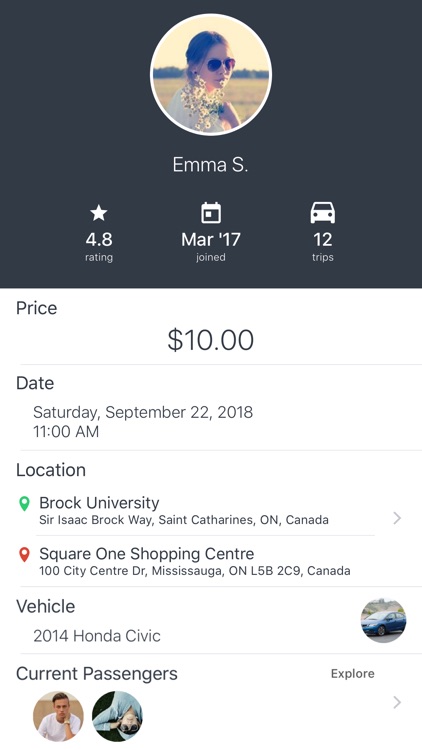This screenshot has width=422, height=750.
Task: Expand the Current Passengers chevron
Action: [397, 702]
